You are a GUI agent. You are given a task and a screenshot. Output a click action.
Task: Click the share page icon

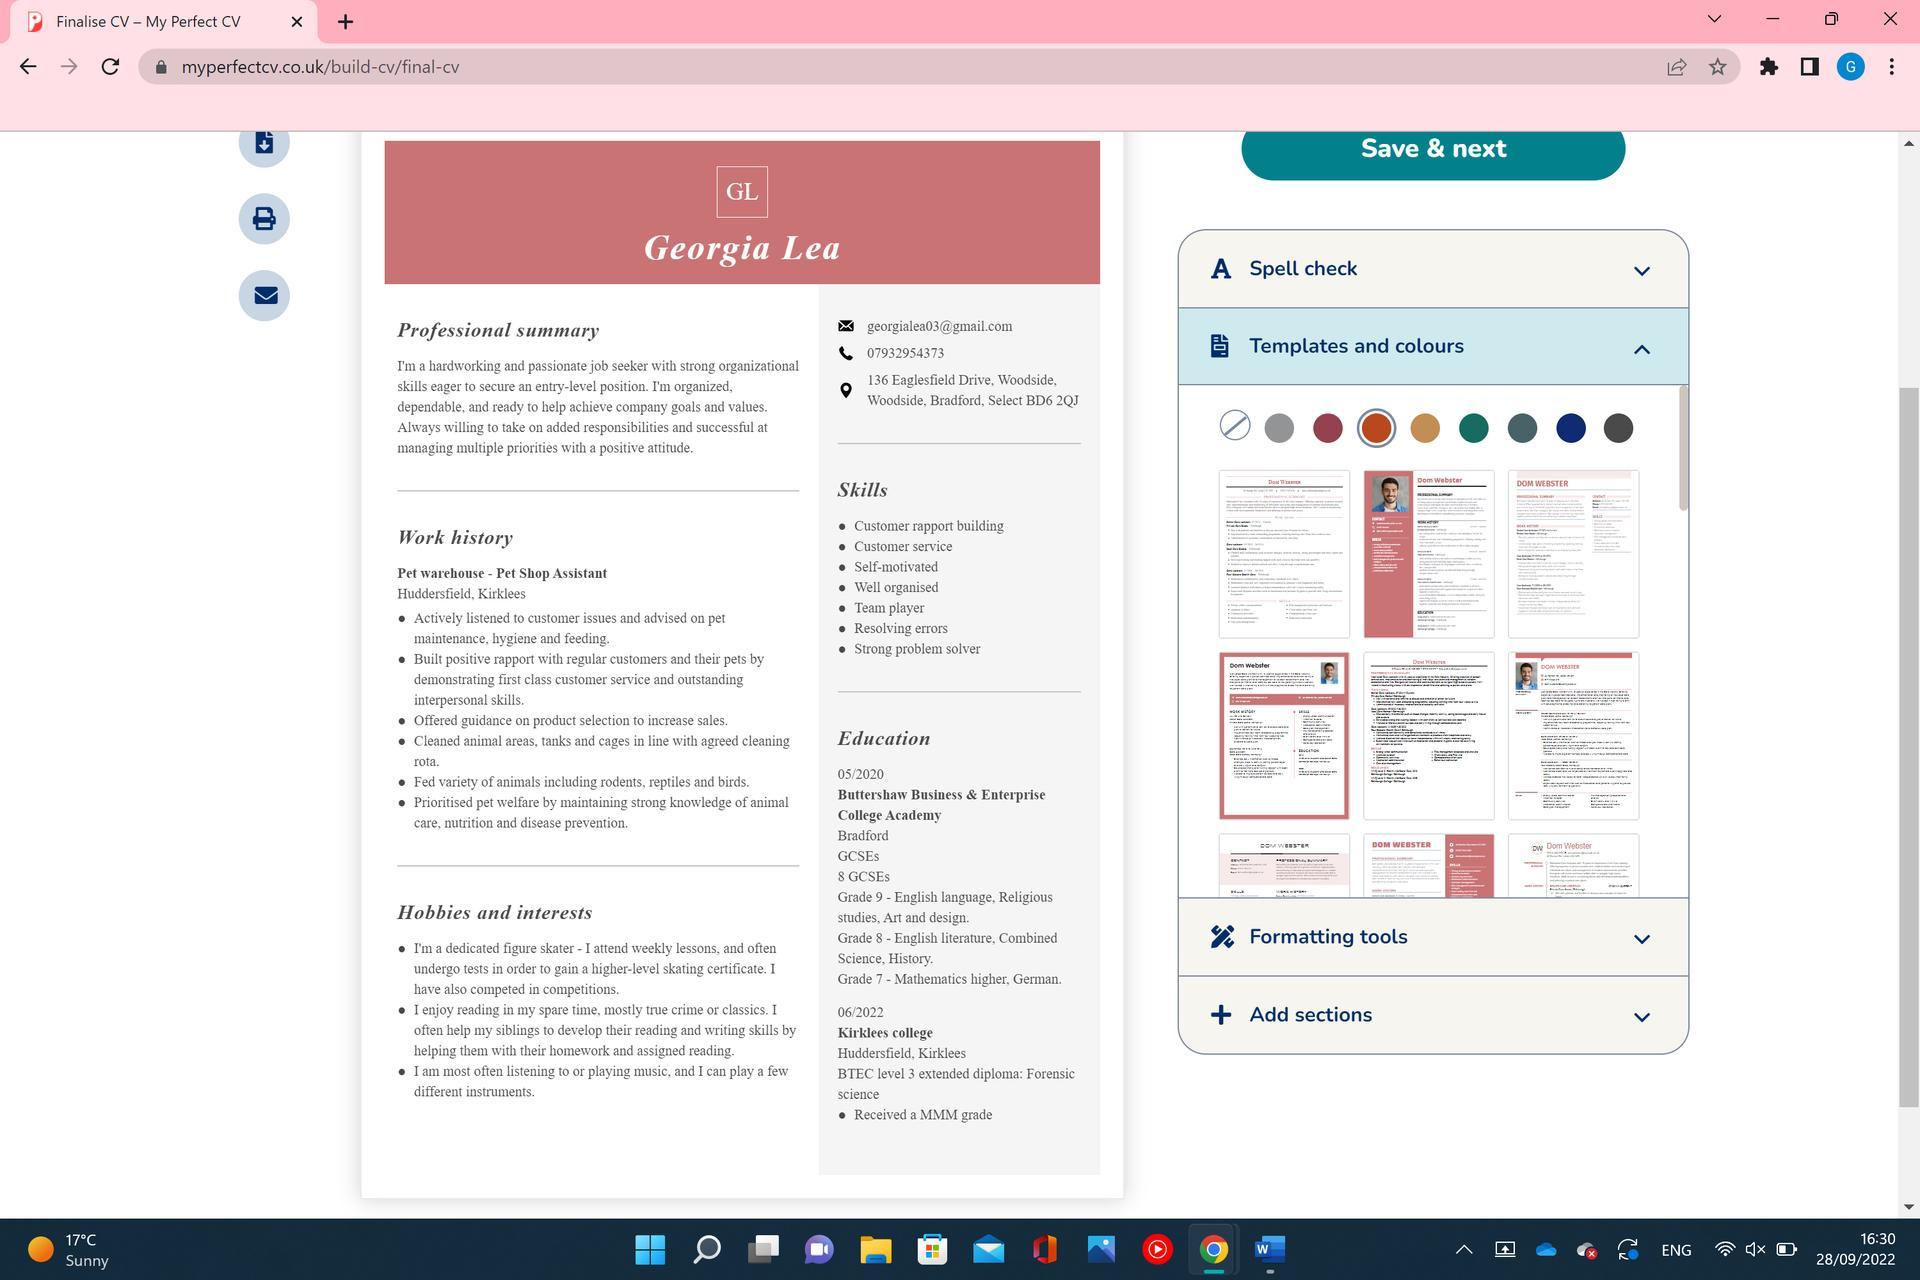pos(1677,67)
